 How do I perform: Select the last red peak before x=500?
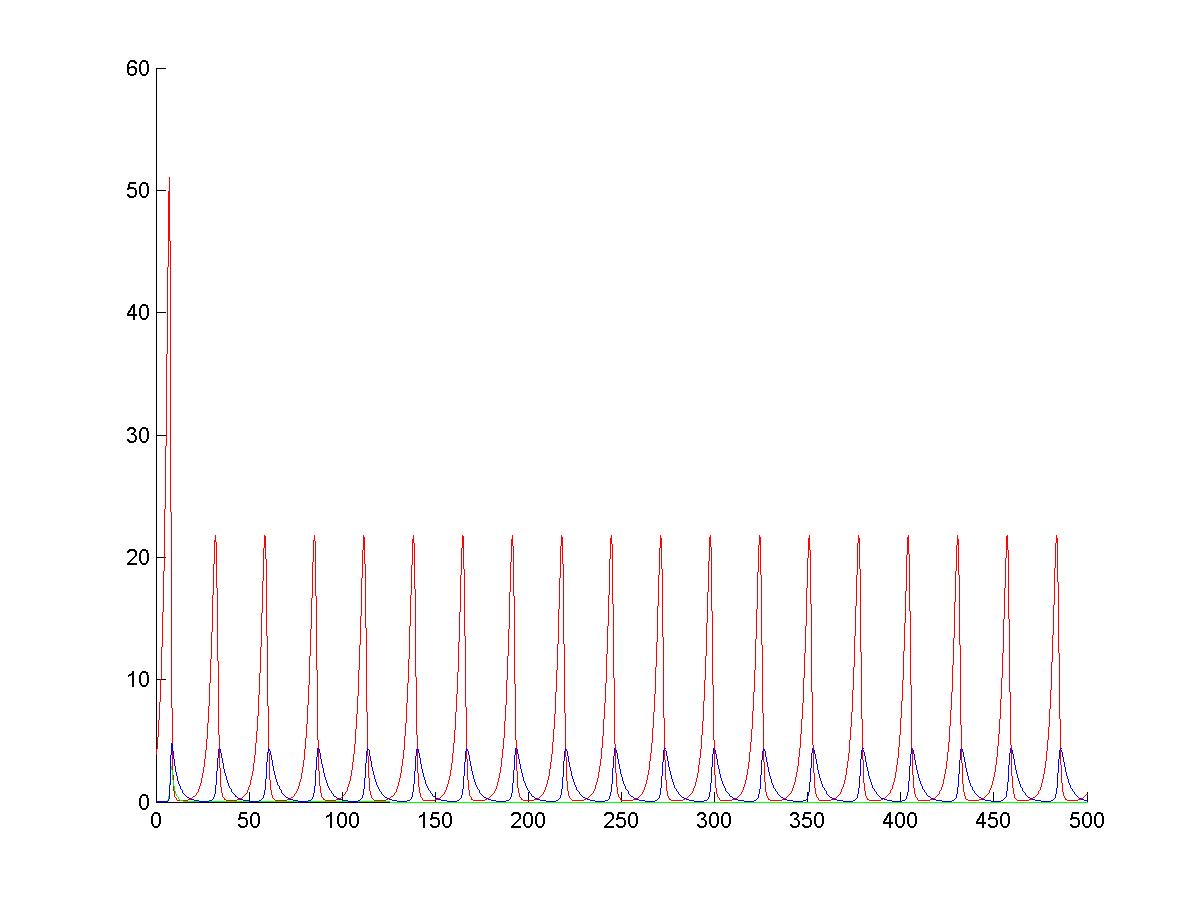click(1056, 536)
